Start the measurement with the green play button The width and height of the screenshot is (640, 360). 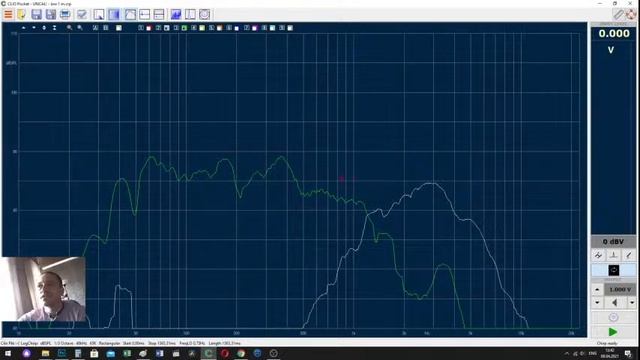point(613,332)
